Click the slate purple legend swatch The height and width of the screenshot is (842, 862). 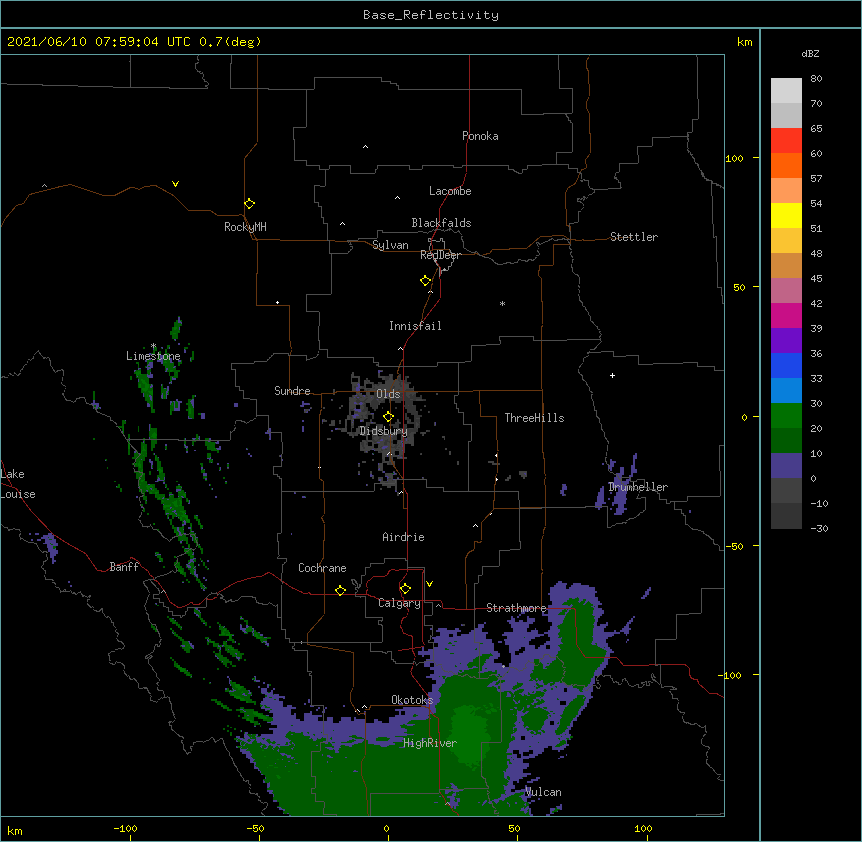pos(786,466)
